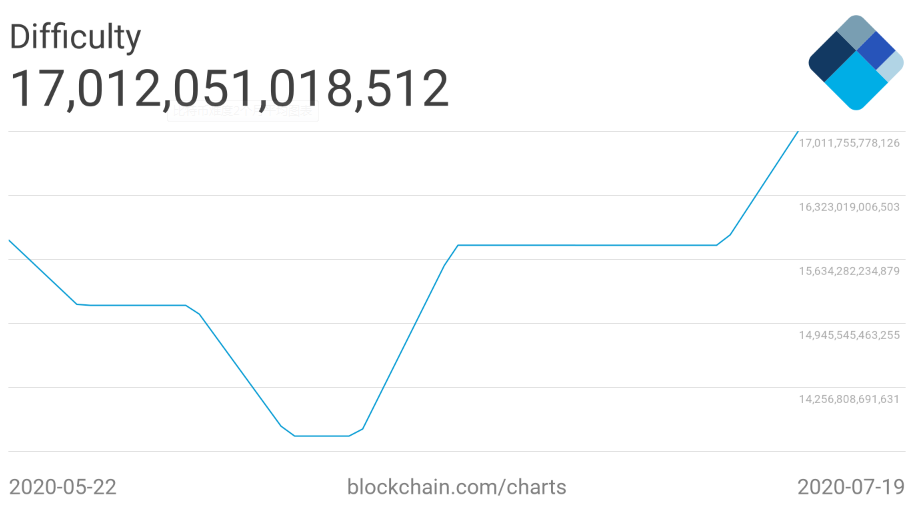Click the "Difficulty" chart title
The height and width of the screenshot is (512, 911).
(x=75, y=37)
